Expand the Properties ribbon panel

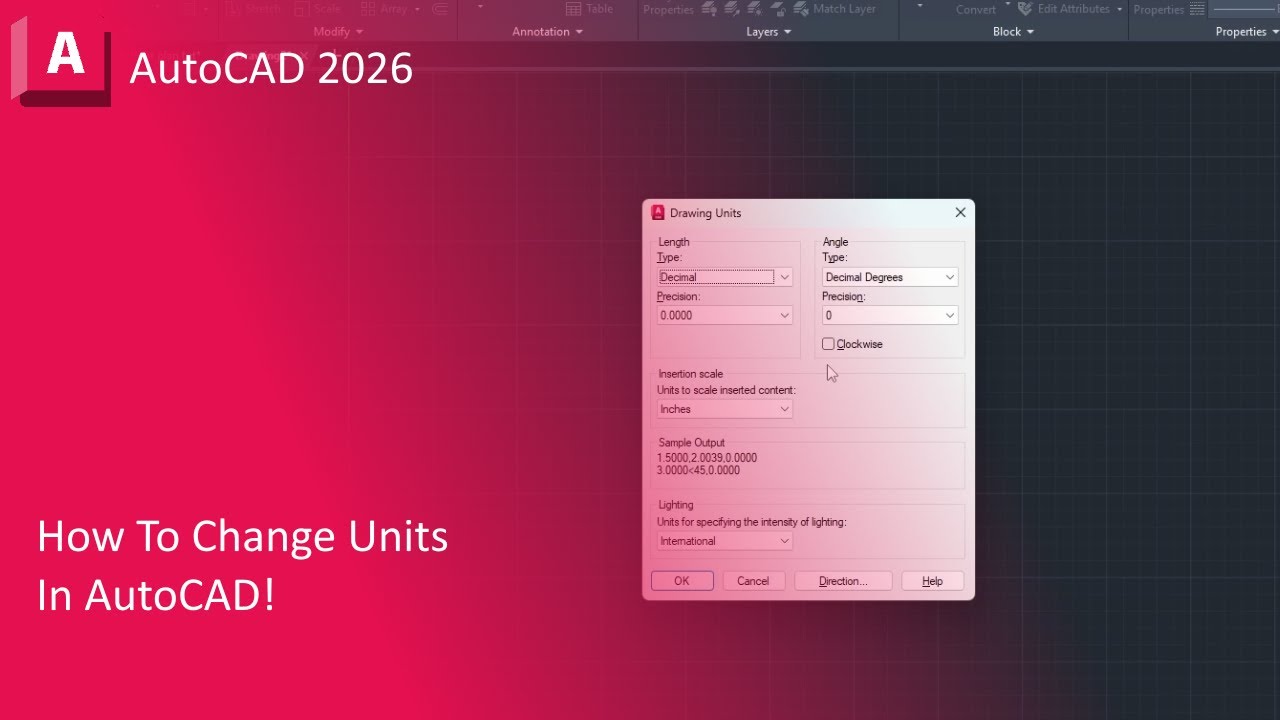pos(1247,32)
